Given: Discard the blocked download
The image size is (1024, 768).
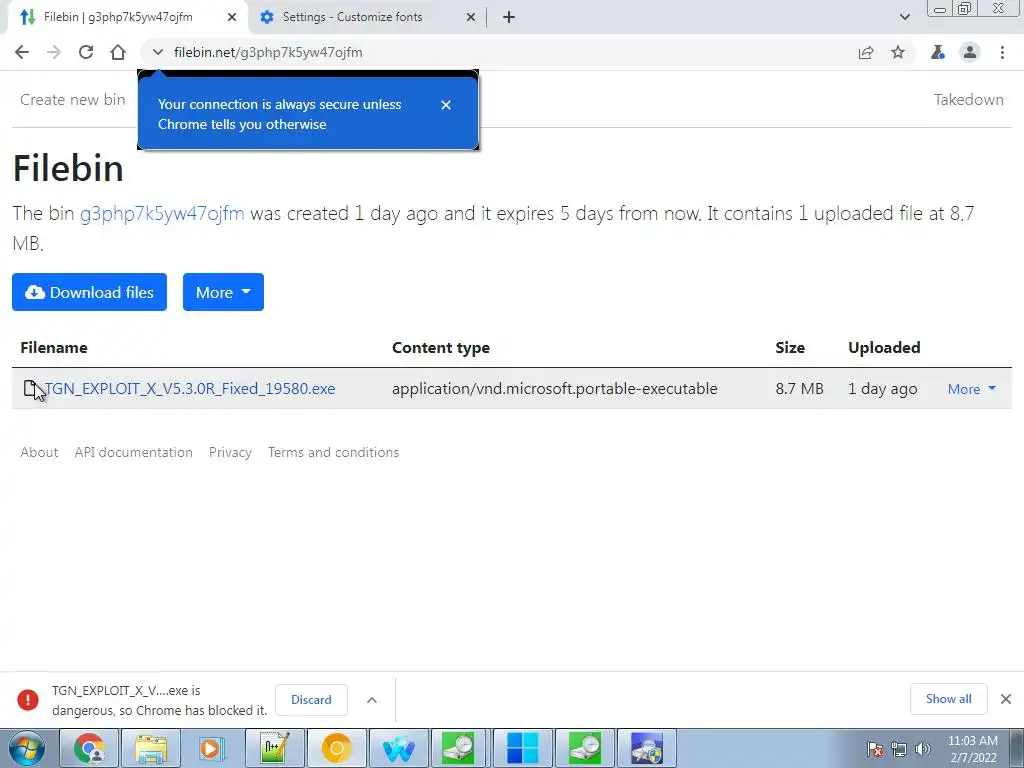Looking at the screenshot, I should click(311, 699).
